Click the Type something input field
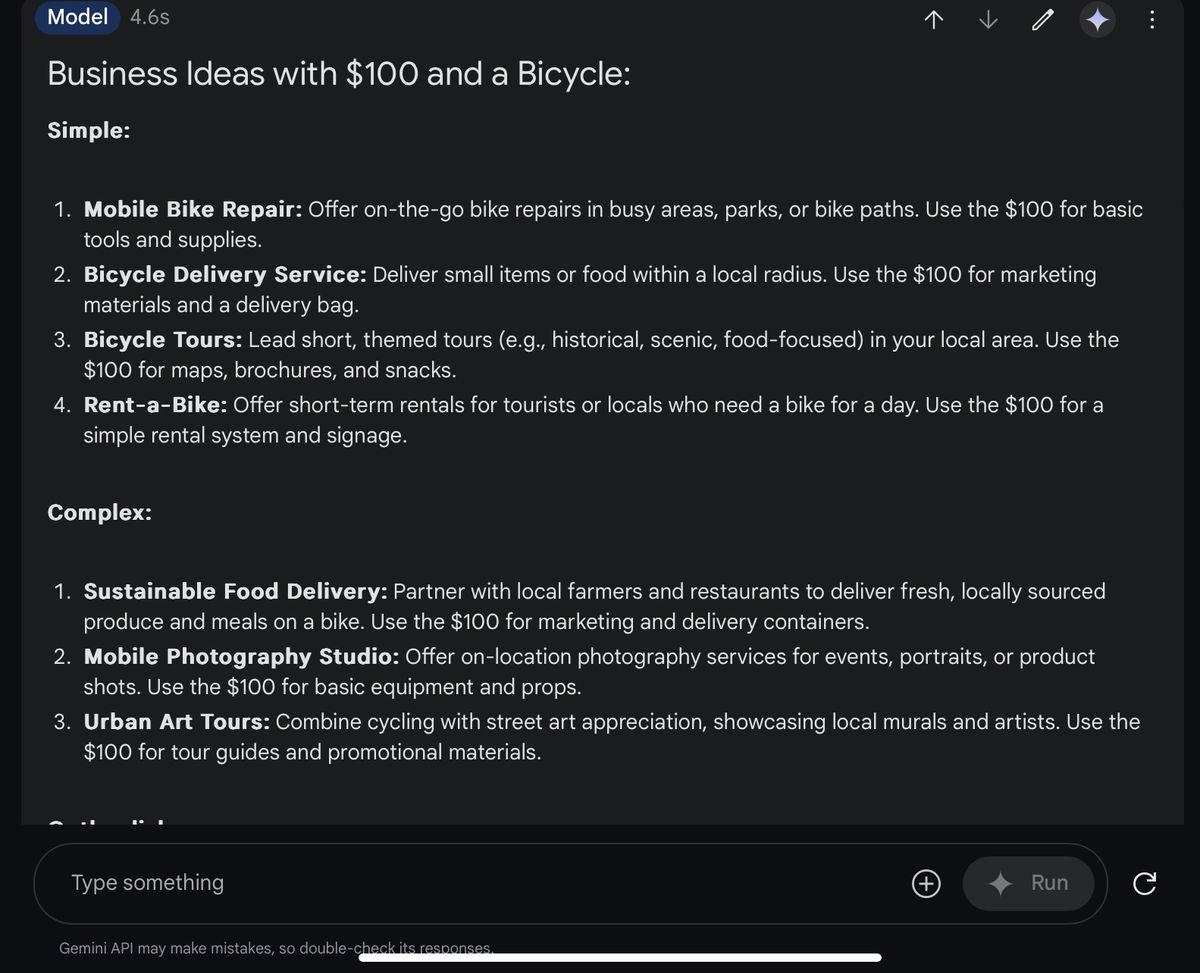The height and width of the screenshot is (973, 1200). click(147, 883)
